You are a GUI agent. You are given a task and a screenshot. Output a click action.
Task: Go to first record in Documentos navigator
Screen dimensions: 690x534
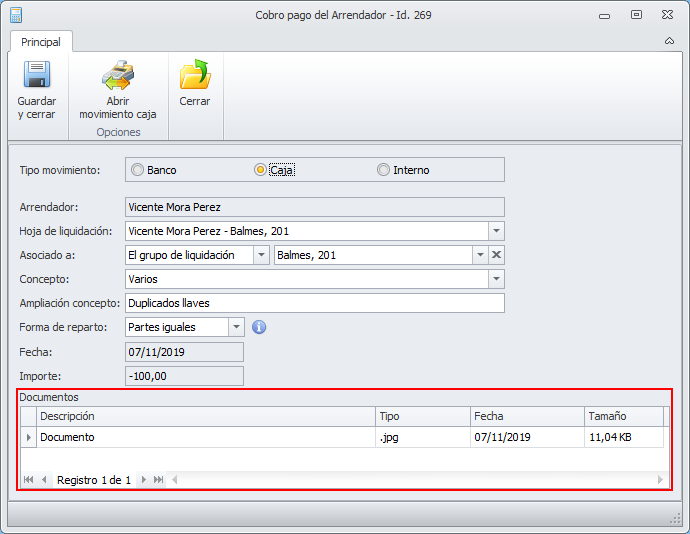[29, 479]
